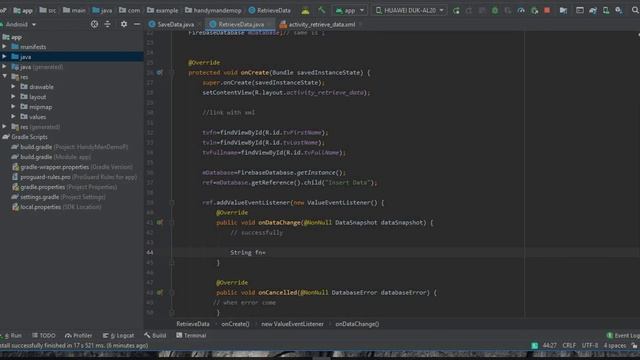This screenshot has height=360, width=640.
Task: Click the onCreate() breadcrumb below editor
Action: click(x=235, y=324)
